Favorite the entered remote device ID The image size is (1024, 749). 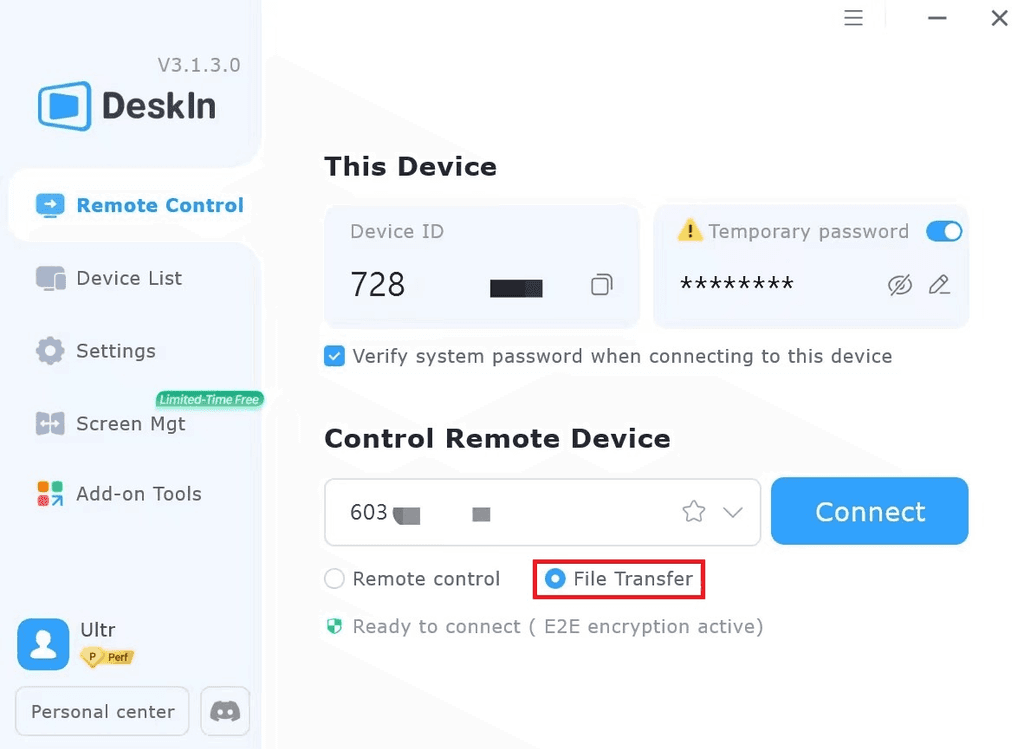coord(693,511)
